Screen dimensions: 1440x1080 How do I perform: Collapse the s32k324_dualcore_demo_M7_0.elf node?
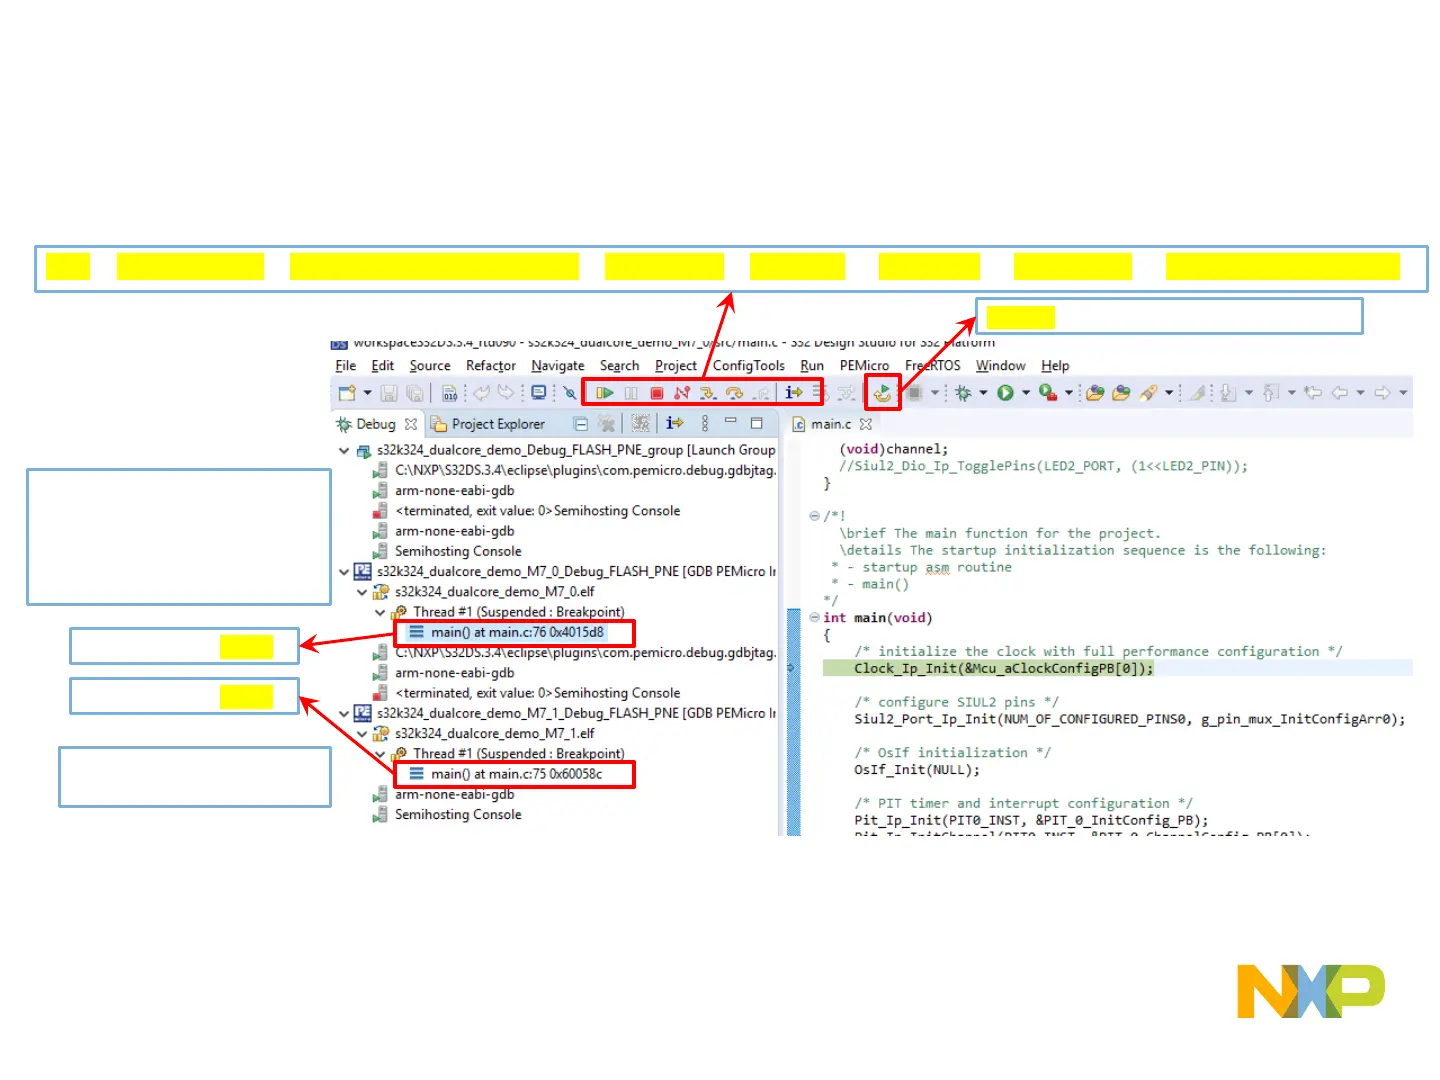tap(362, 592)
